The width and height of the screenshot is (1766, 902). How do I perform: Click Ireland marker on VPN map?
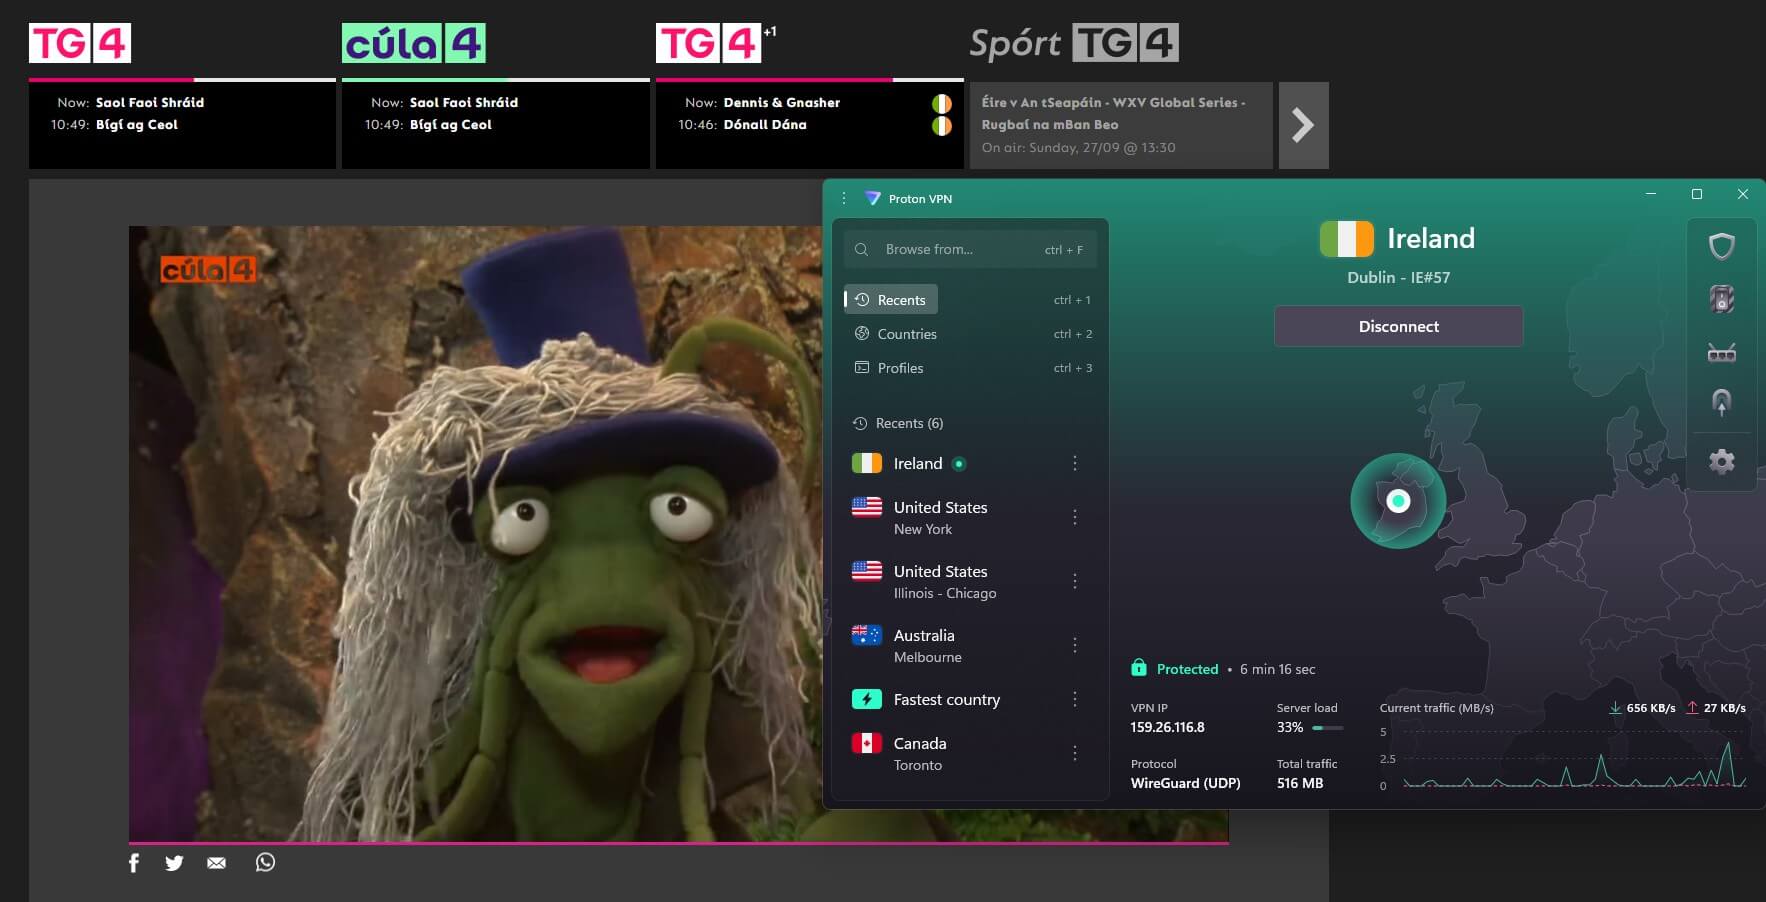point(1398,501)
